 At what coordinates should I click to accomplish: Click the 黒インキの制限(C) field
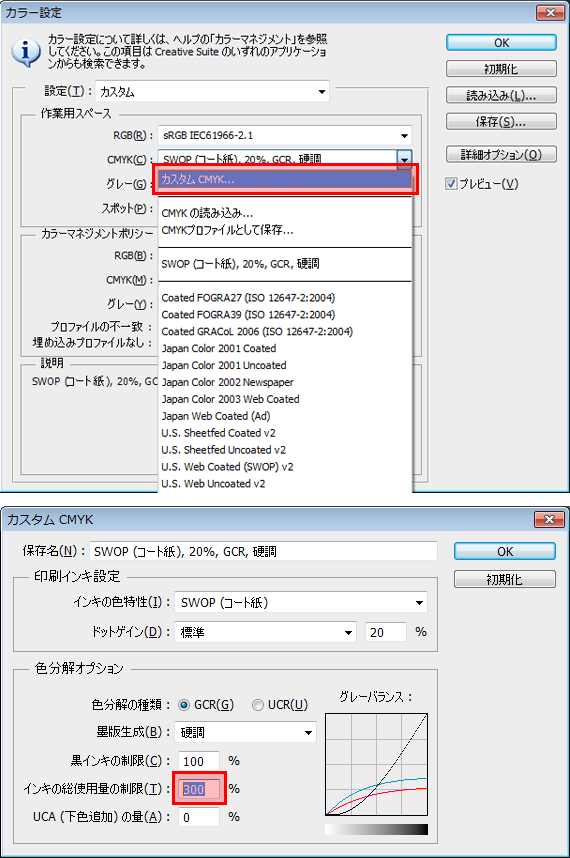pyautogui.click(x=199, y=761)
